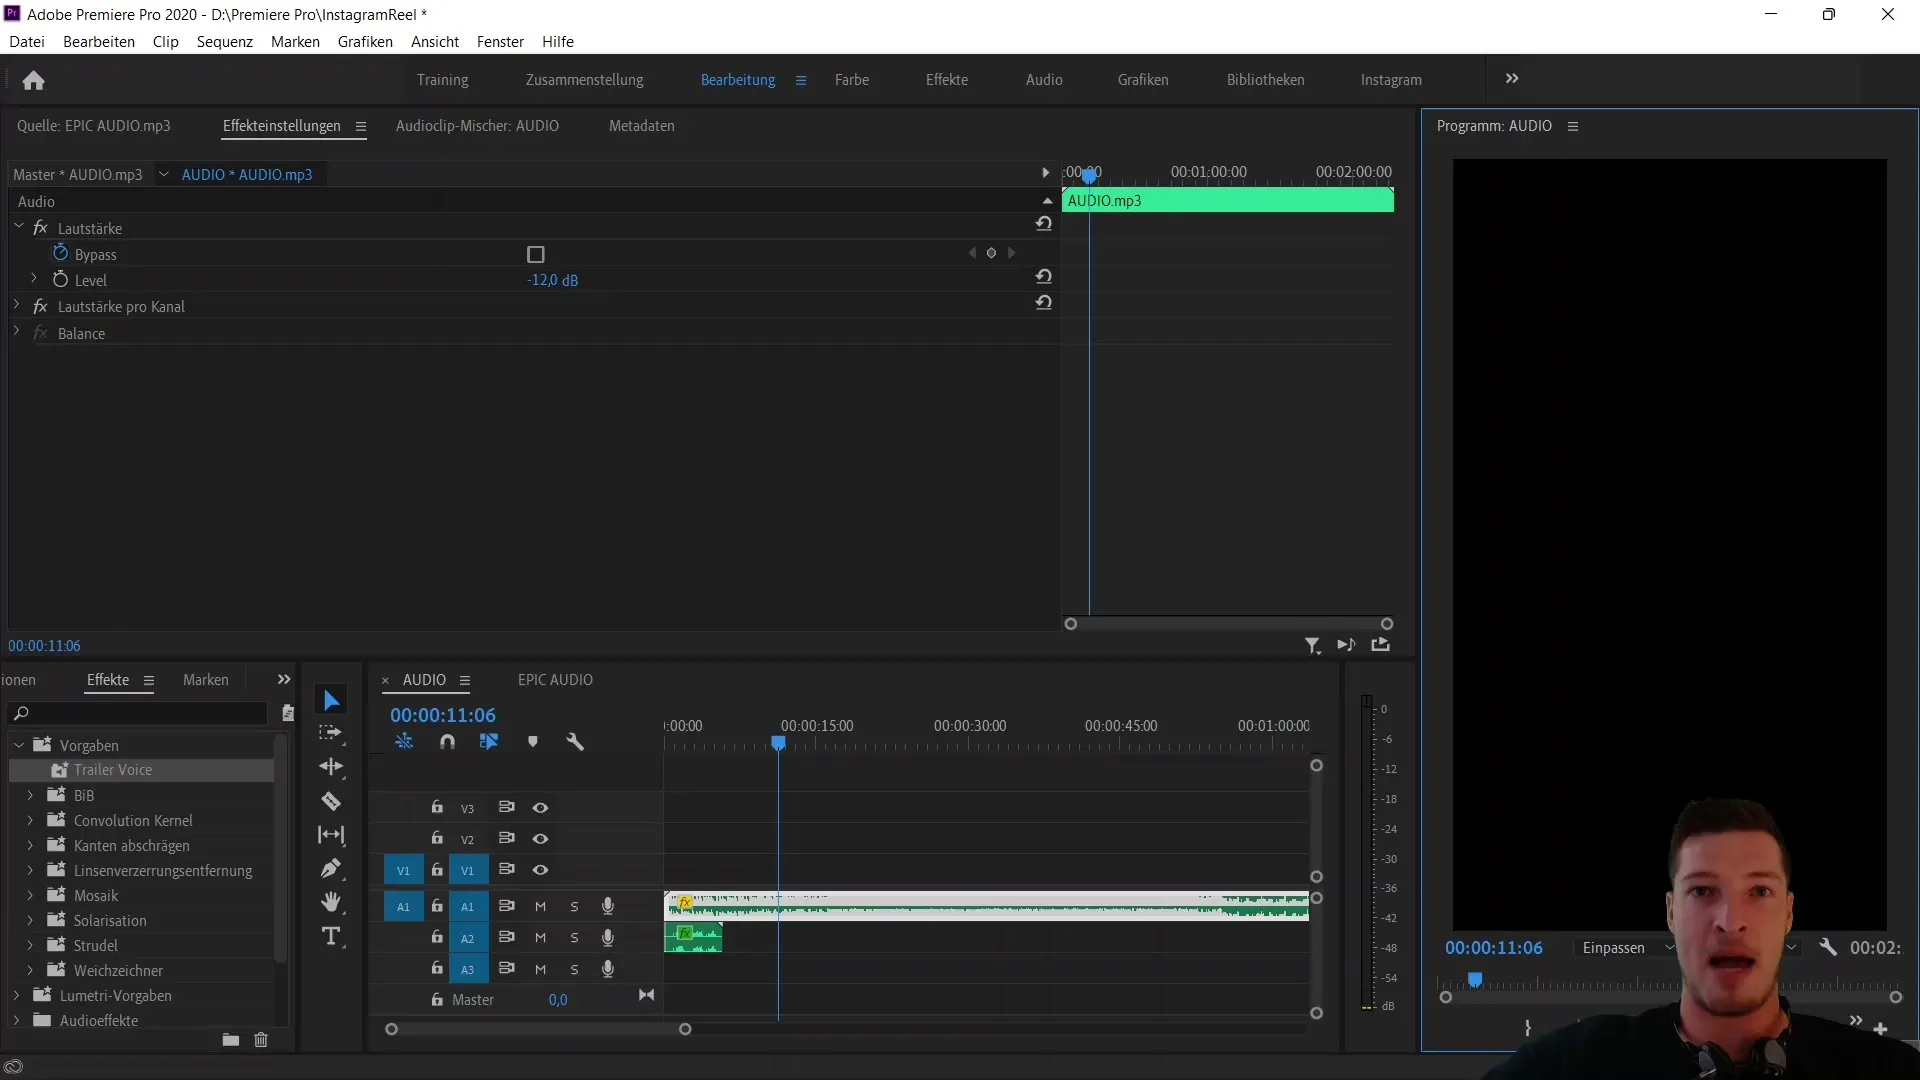The image size is (1920, 1080).
Task: Toggle Snap magnet in the timeline
Action: (447, 742)
